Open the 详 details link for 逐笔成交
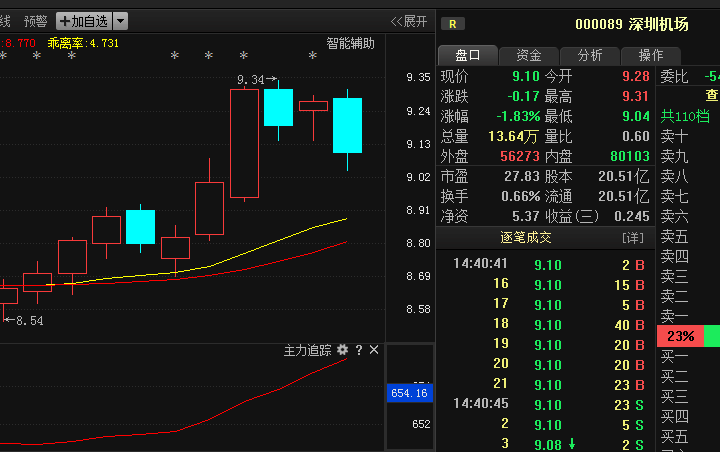720x452 pixels. (633, 238)
